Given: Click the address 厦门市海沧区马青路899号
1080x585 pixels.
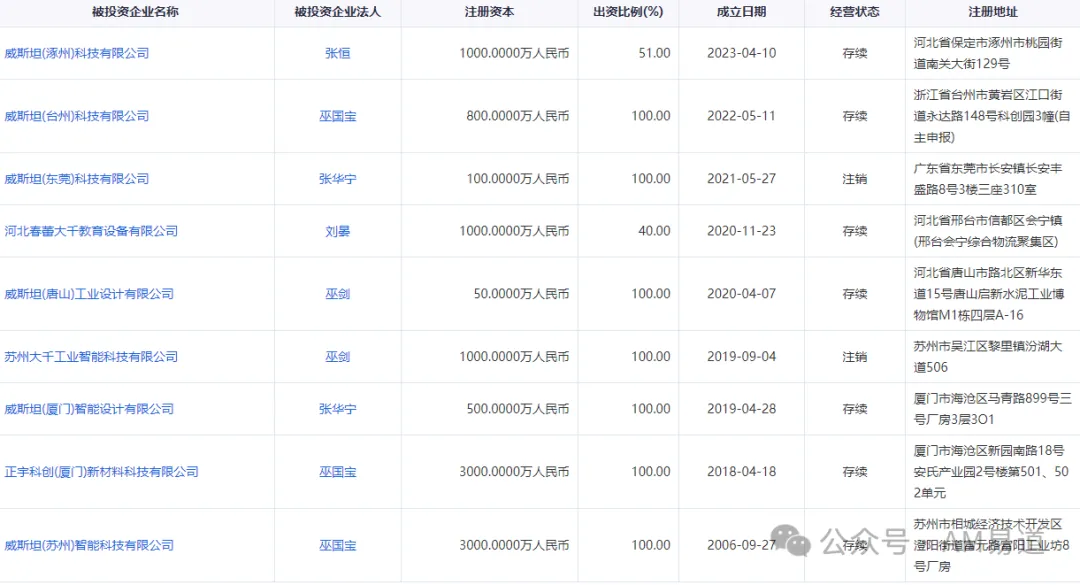Looking at the screenshot, I should coord(993,409).
